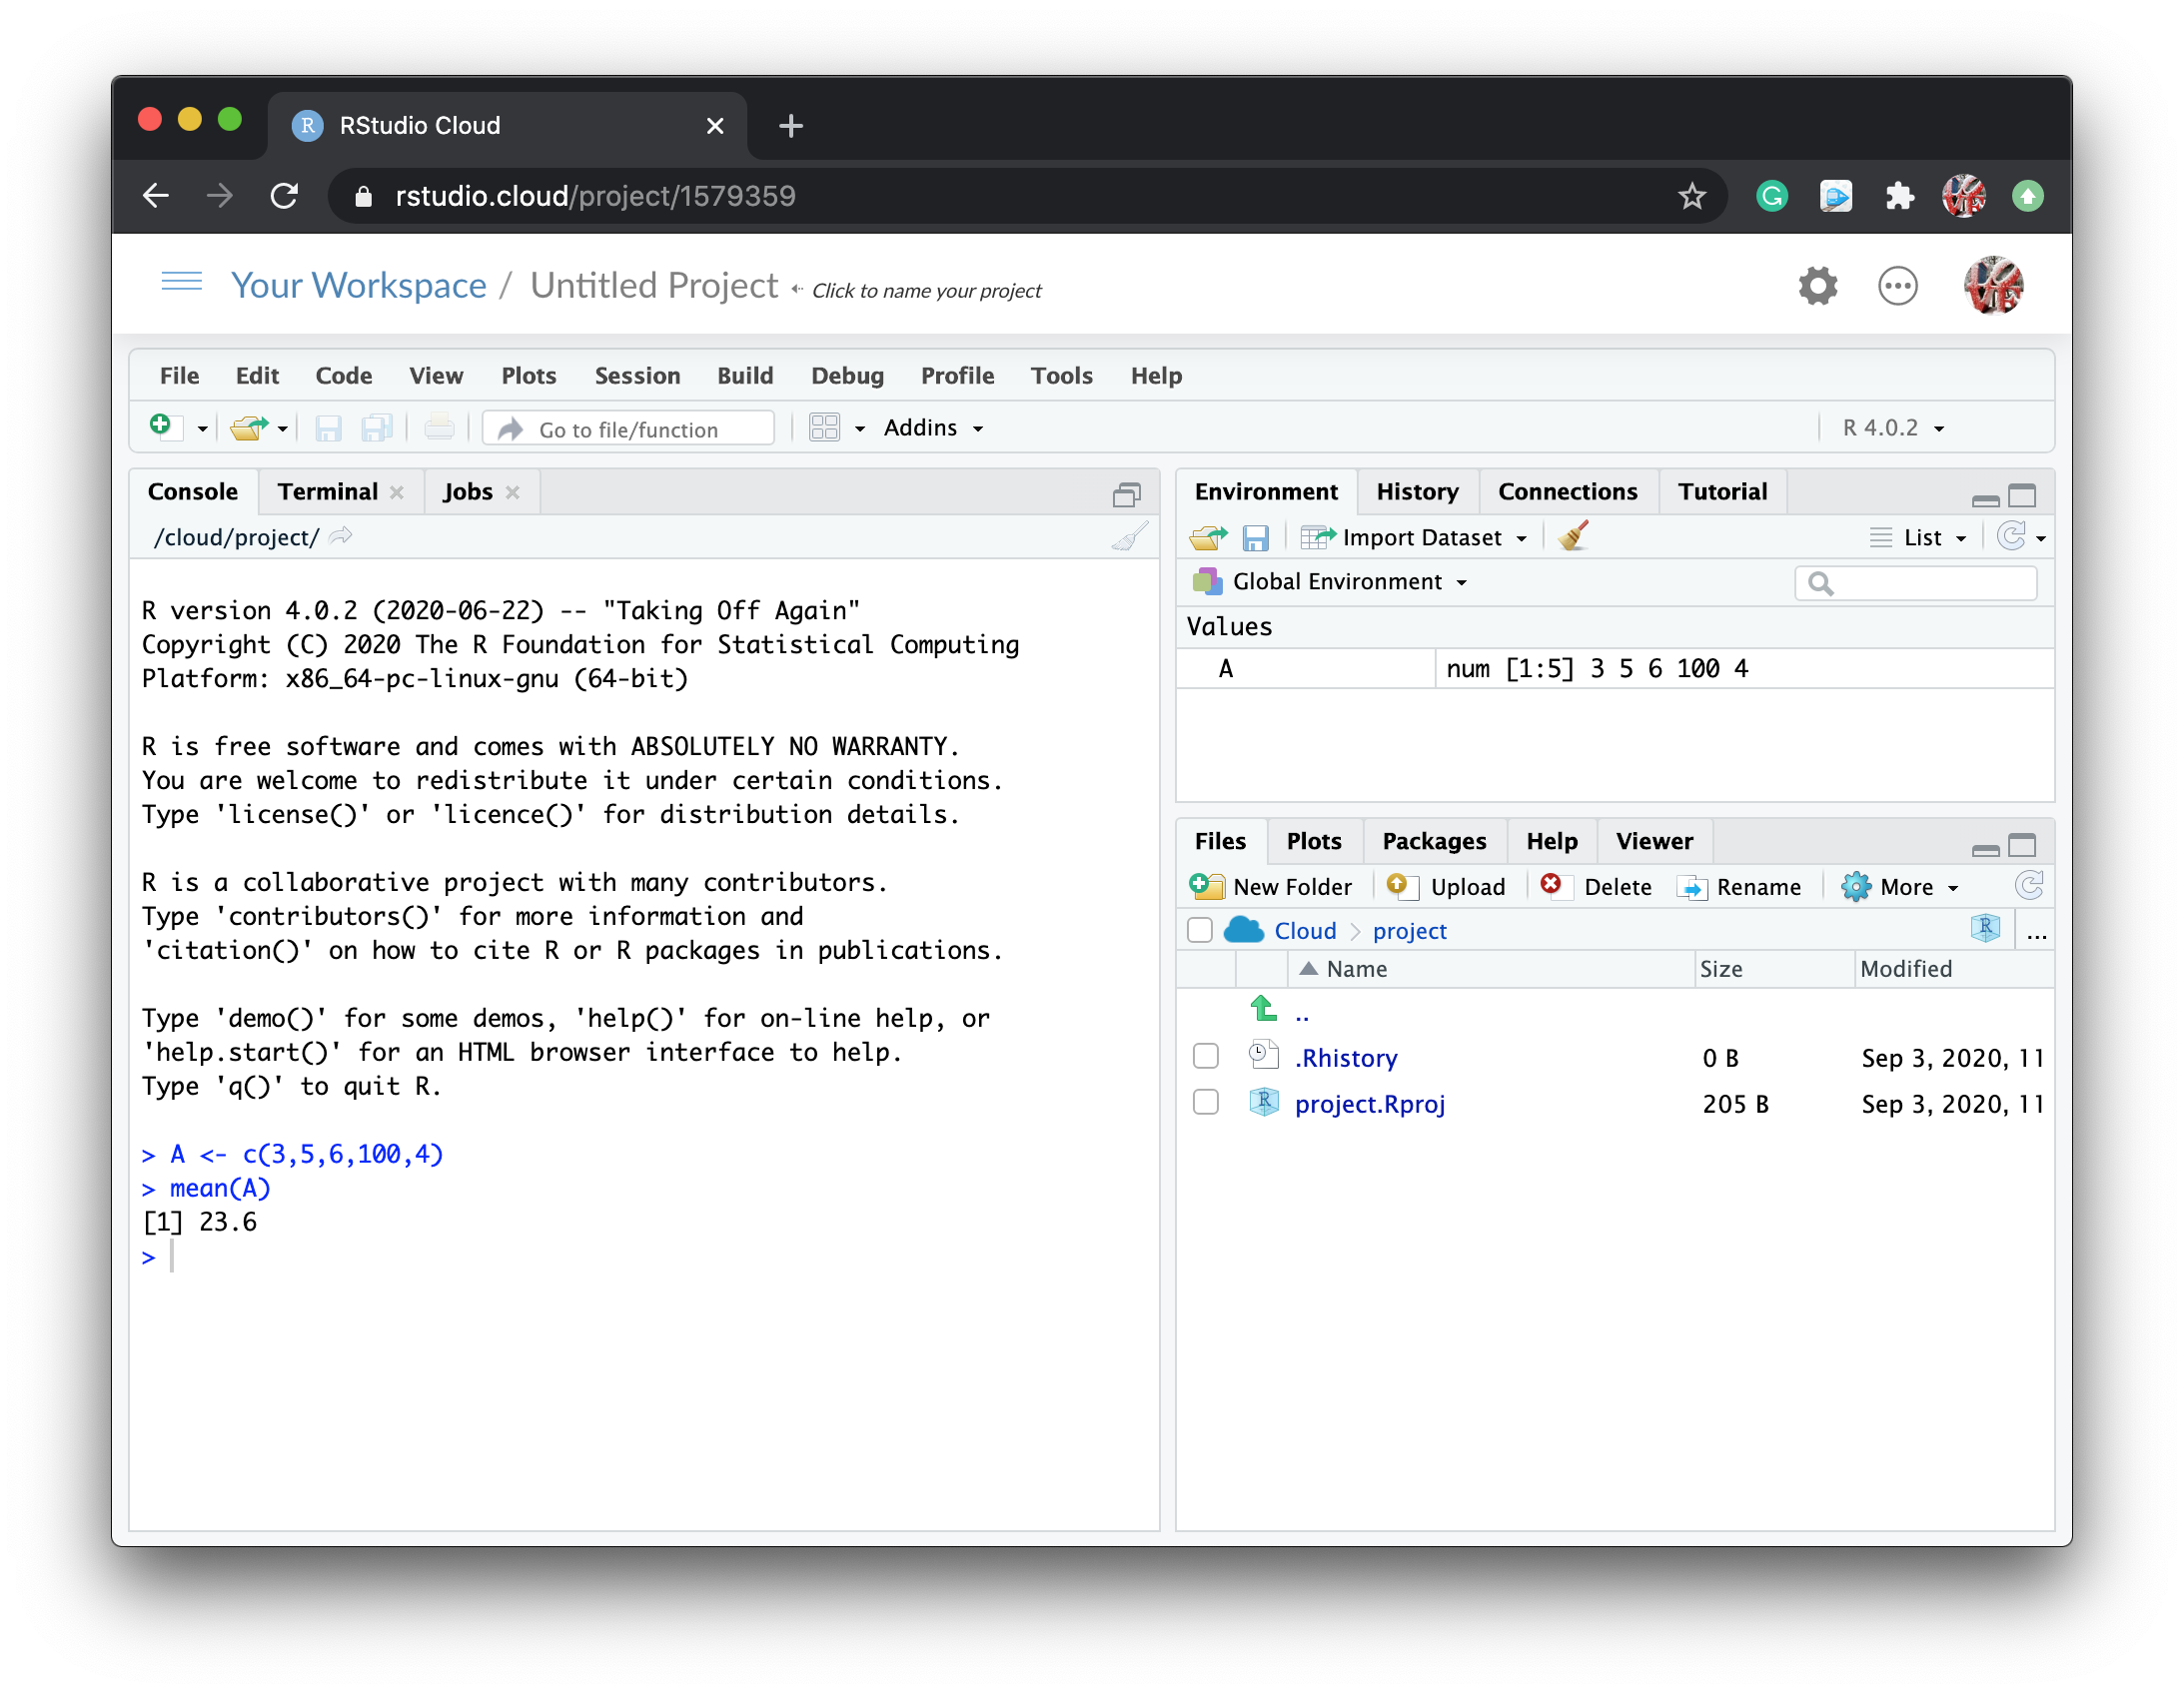Toggle the select-all checkbox beside Cloud
Screen dimensions: 2184x1694
coord(1200,931)
